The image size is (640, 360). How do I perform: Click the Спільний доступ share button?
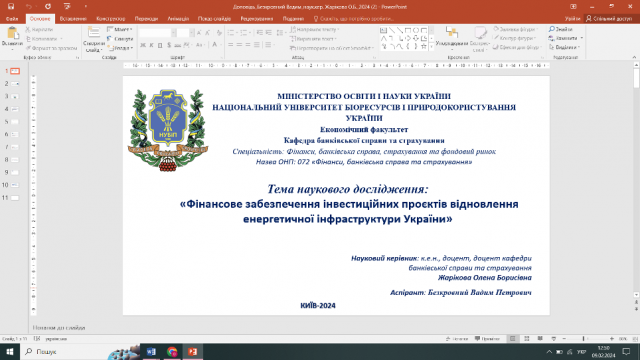(609, 19)
